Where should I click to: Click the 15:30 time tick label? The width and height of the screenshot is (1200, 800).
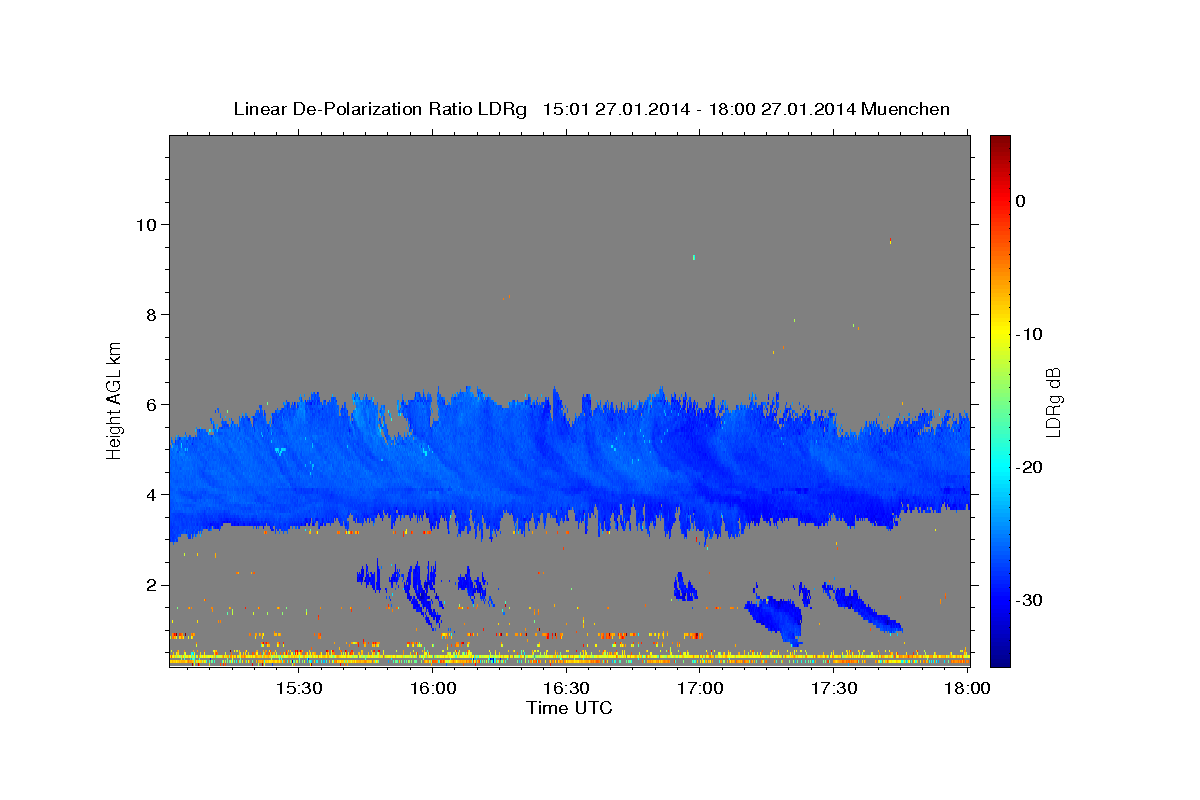click(x=298, y=689)
